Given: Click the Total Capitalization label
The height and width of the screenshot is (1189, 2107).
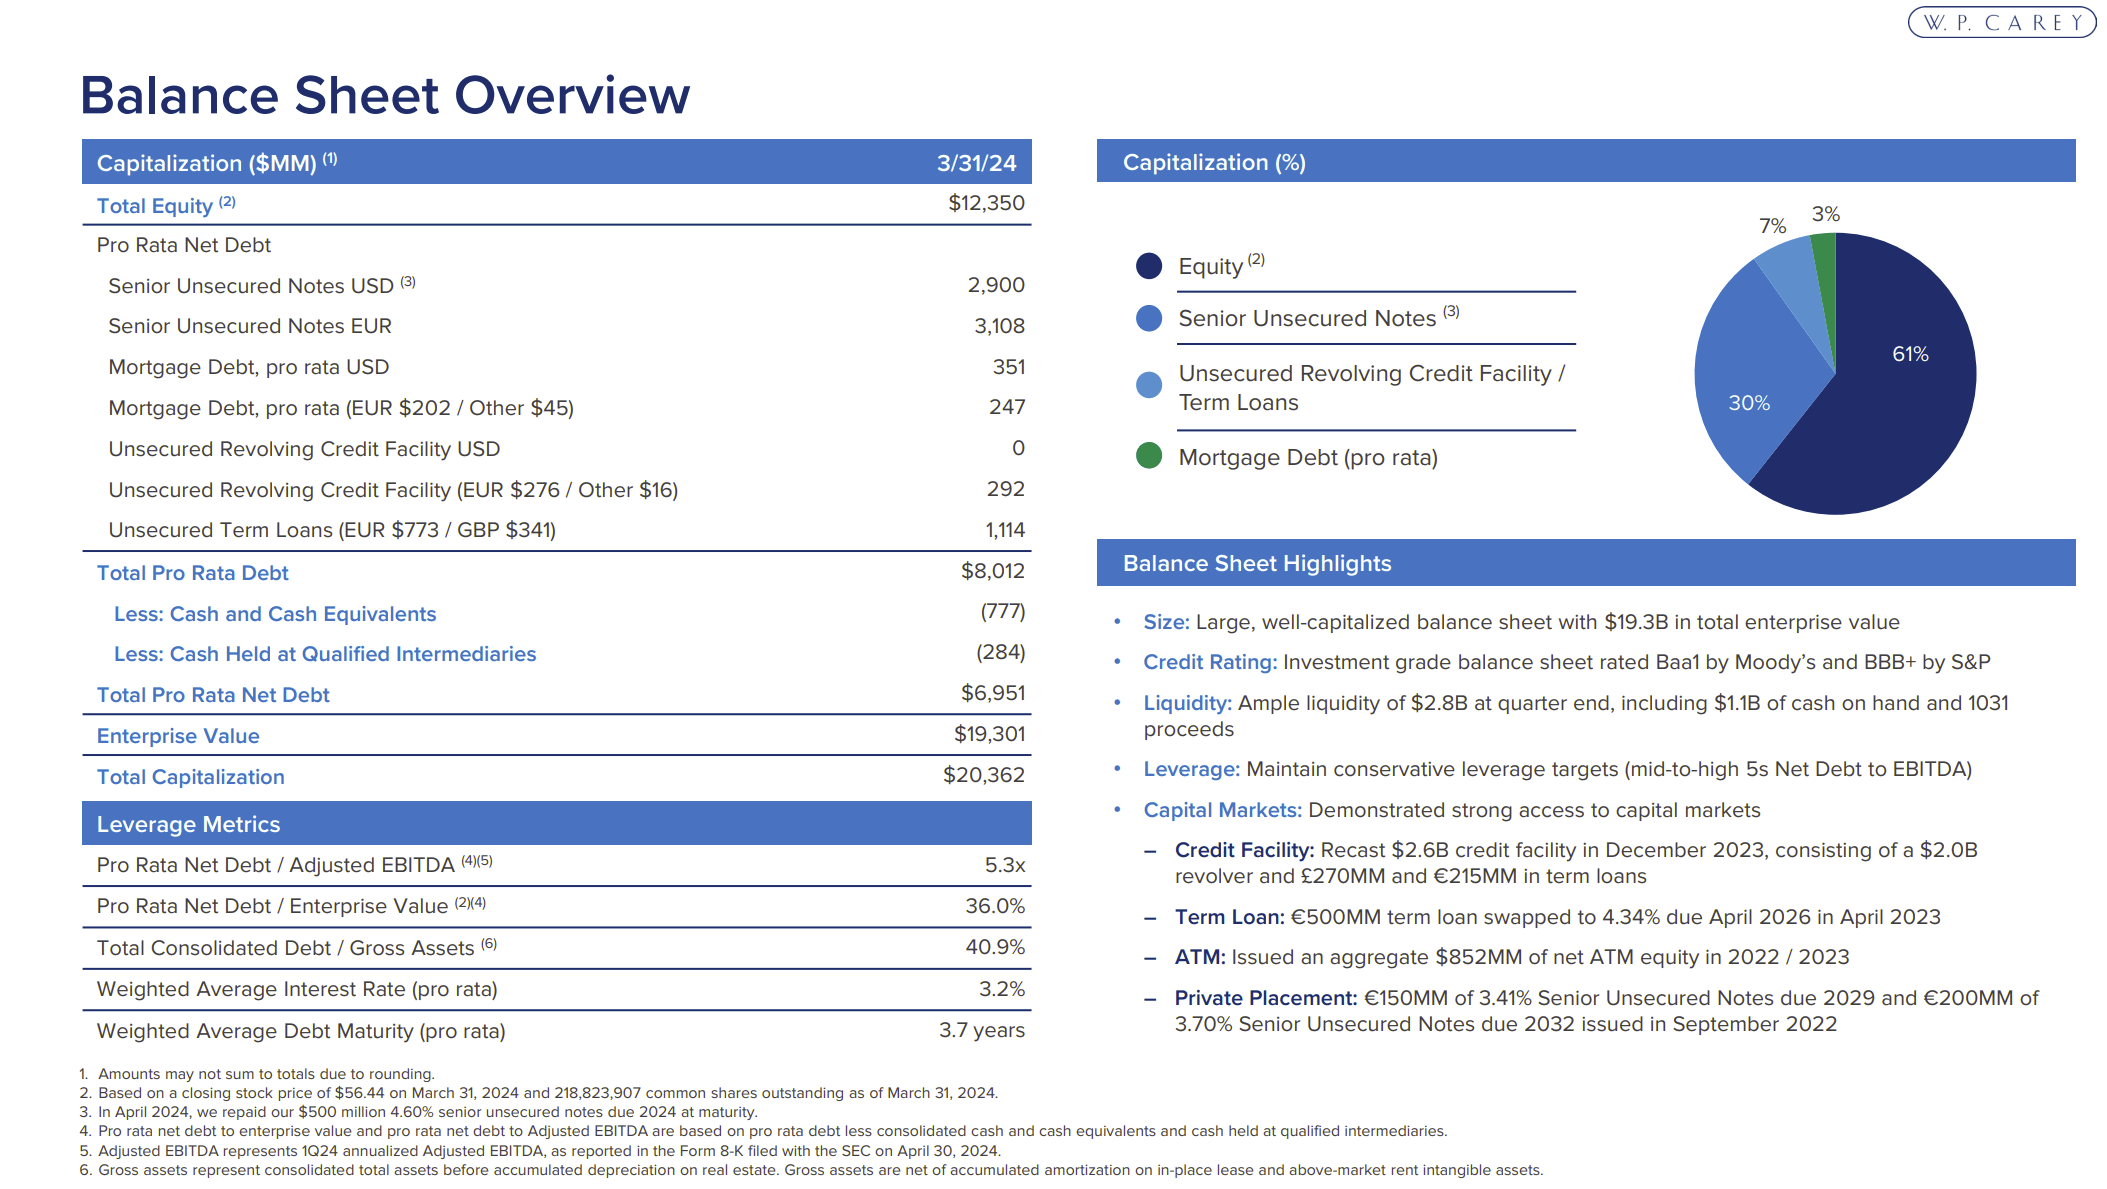Looking at the screenshot, I should 190,777.
